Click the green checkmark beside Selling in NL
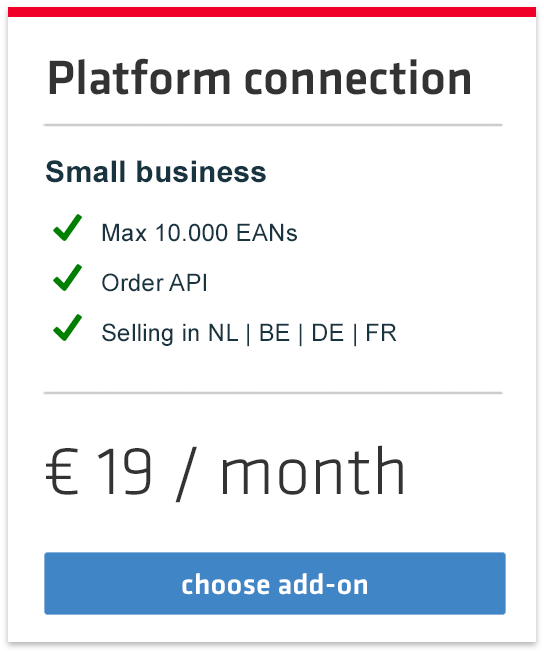The width and height of the screenshot is (544, 654). [x=68, y=328]
